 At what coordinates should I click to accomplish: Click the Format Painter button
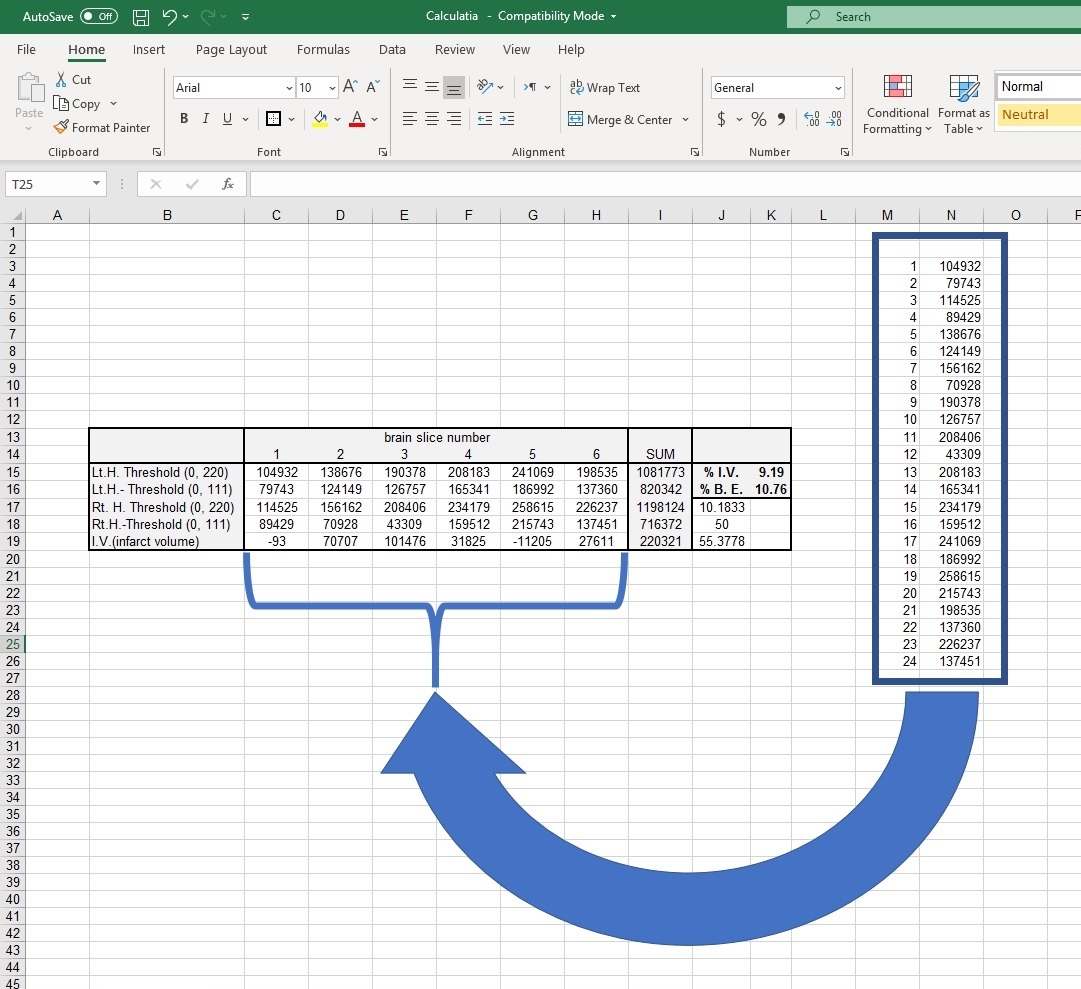[x=102, y=128]
